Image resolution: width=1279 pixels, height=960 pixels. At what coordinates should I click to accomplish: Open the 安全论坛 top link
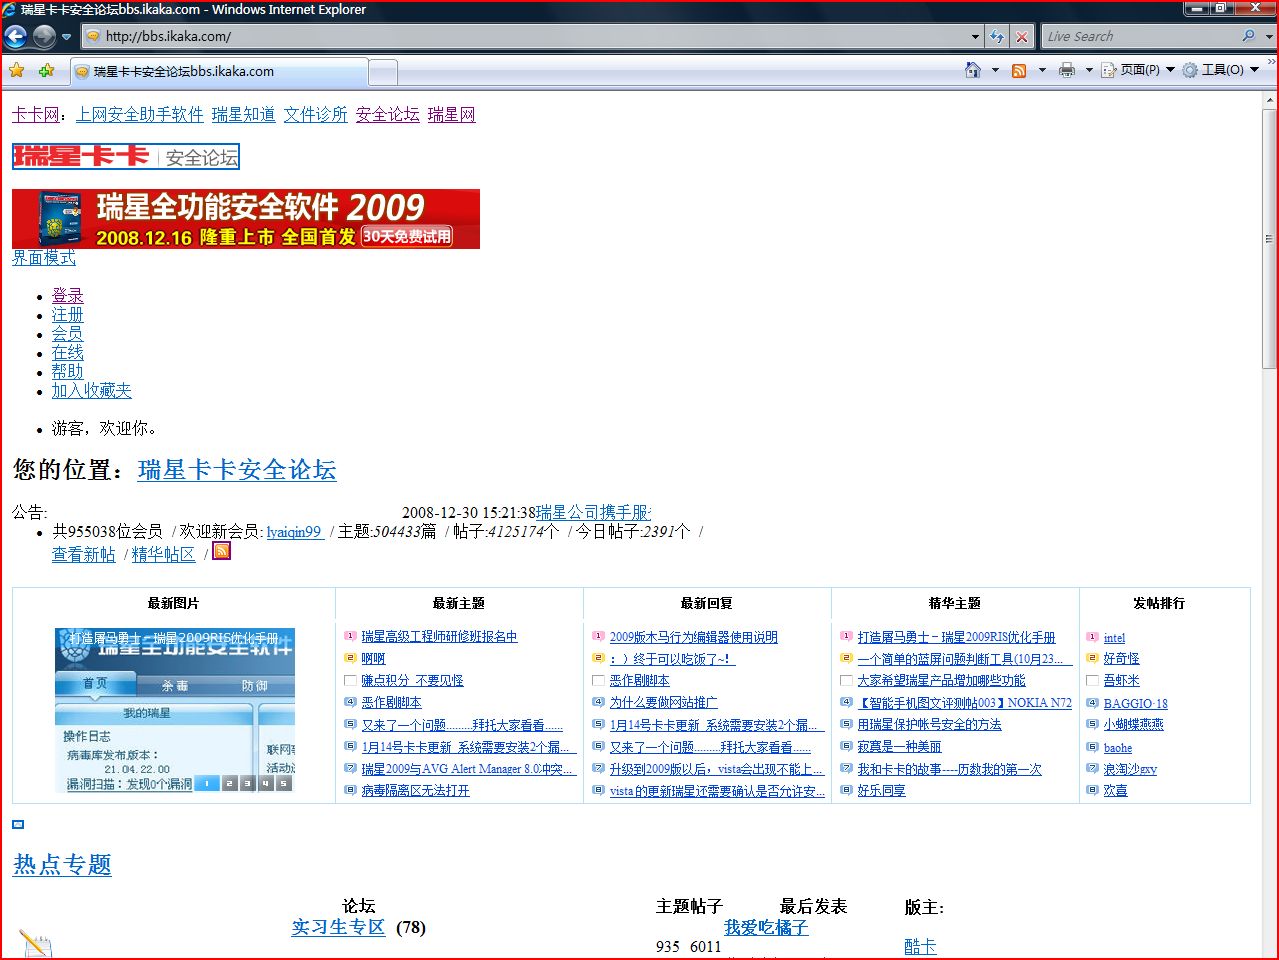point(388,115)
